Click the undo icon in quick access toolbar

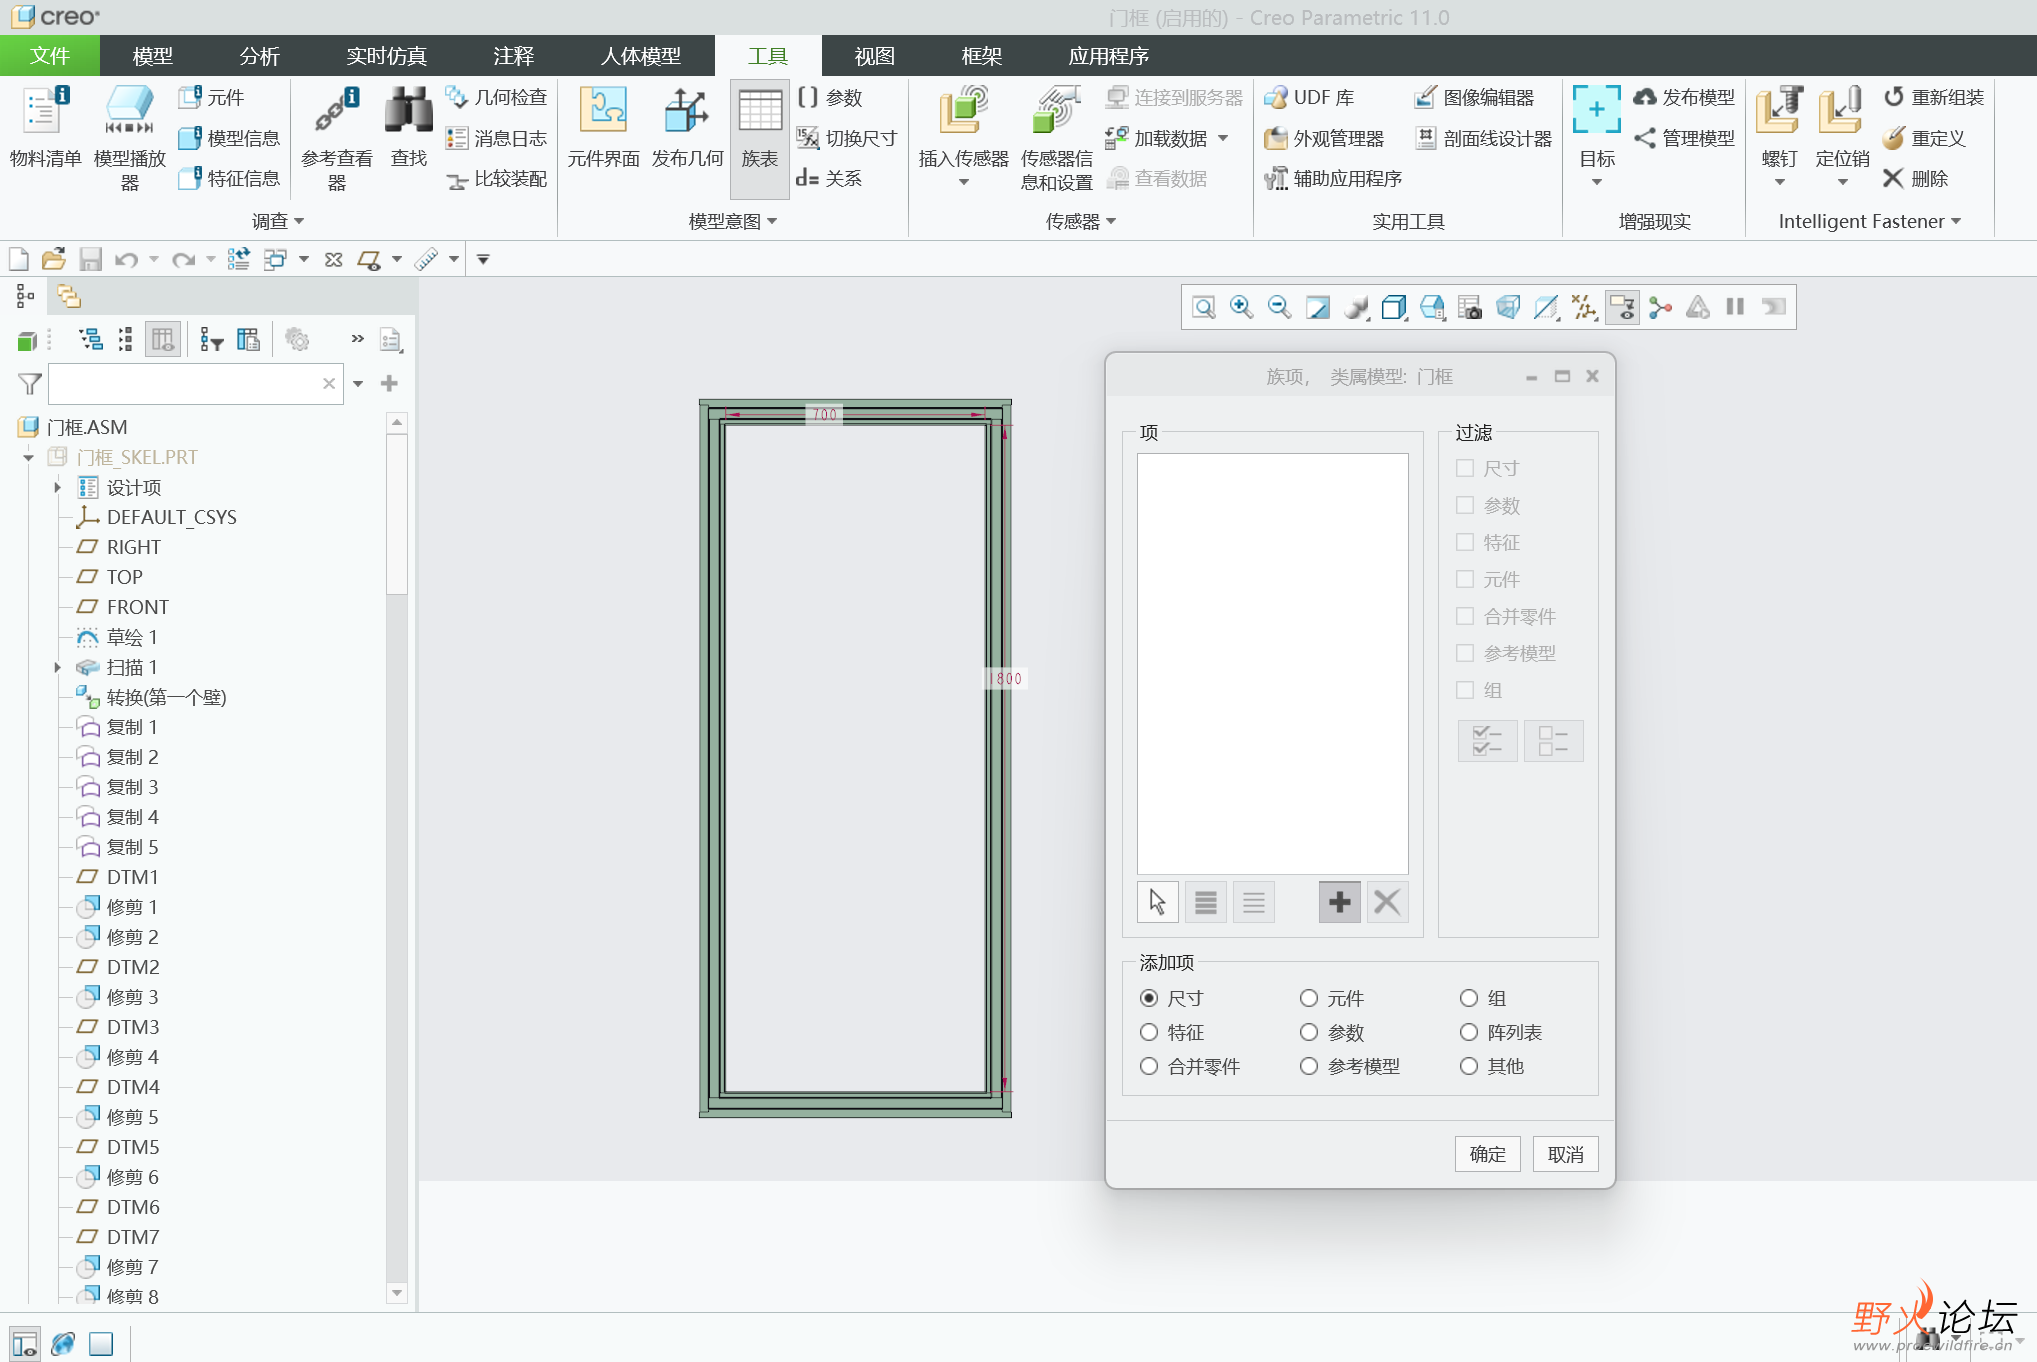pos(126,259)
